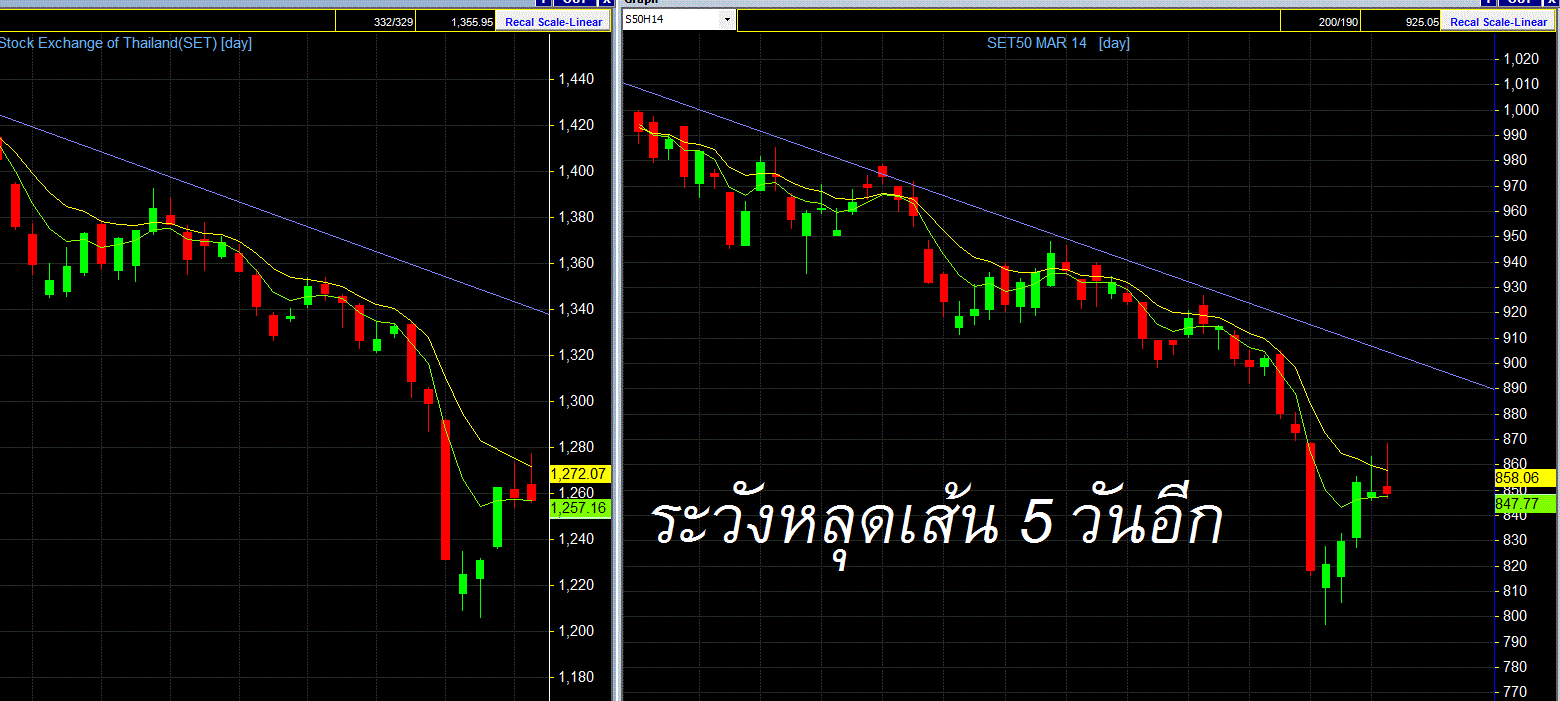Click the 1,300 label on SET price axis
The width and height of the screenshot is (1560, 701).
pyautogui.click(x=577, y=401)
